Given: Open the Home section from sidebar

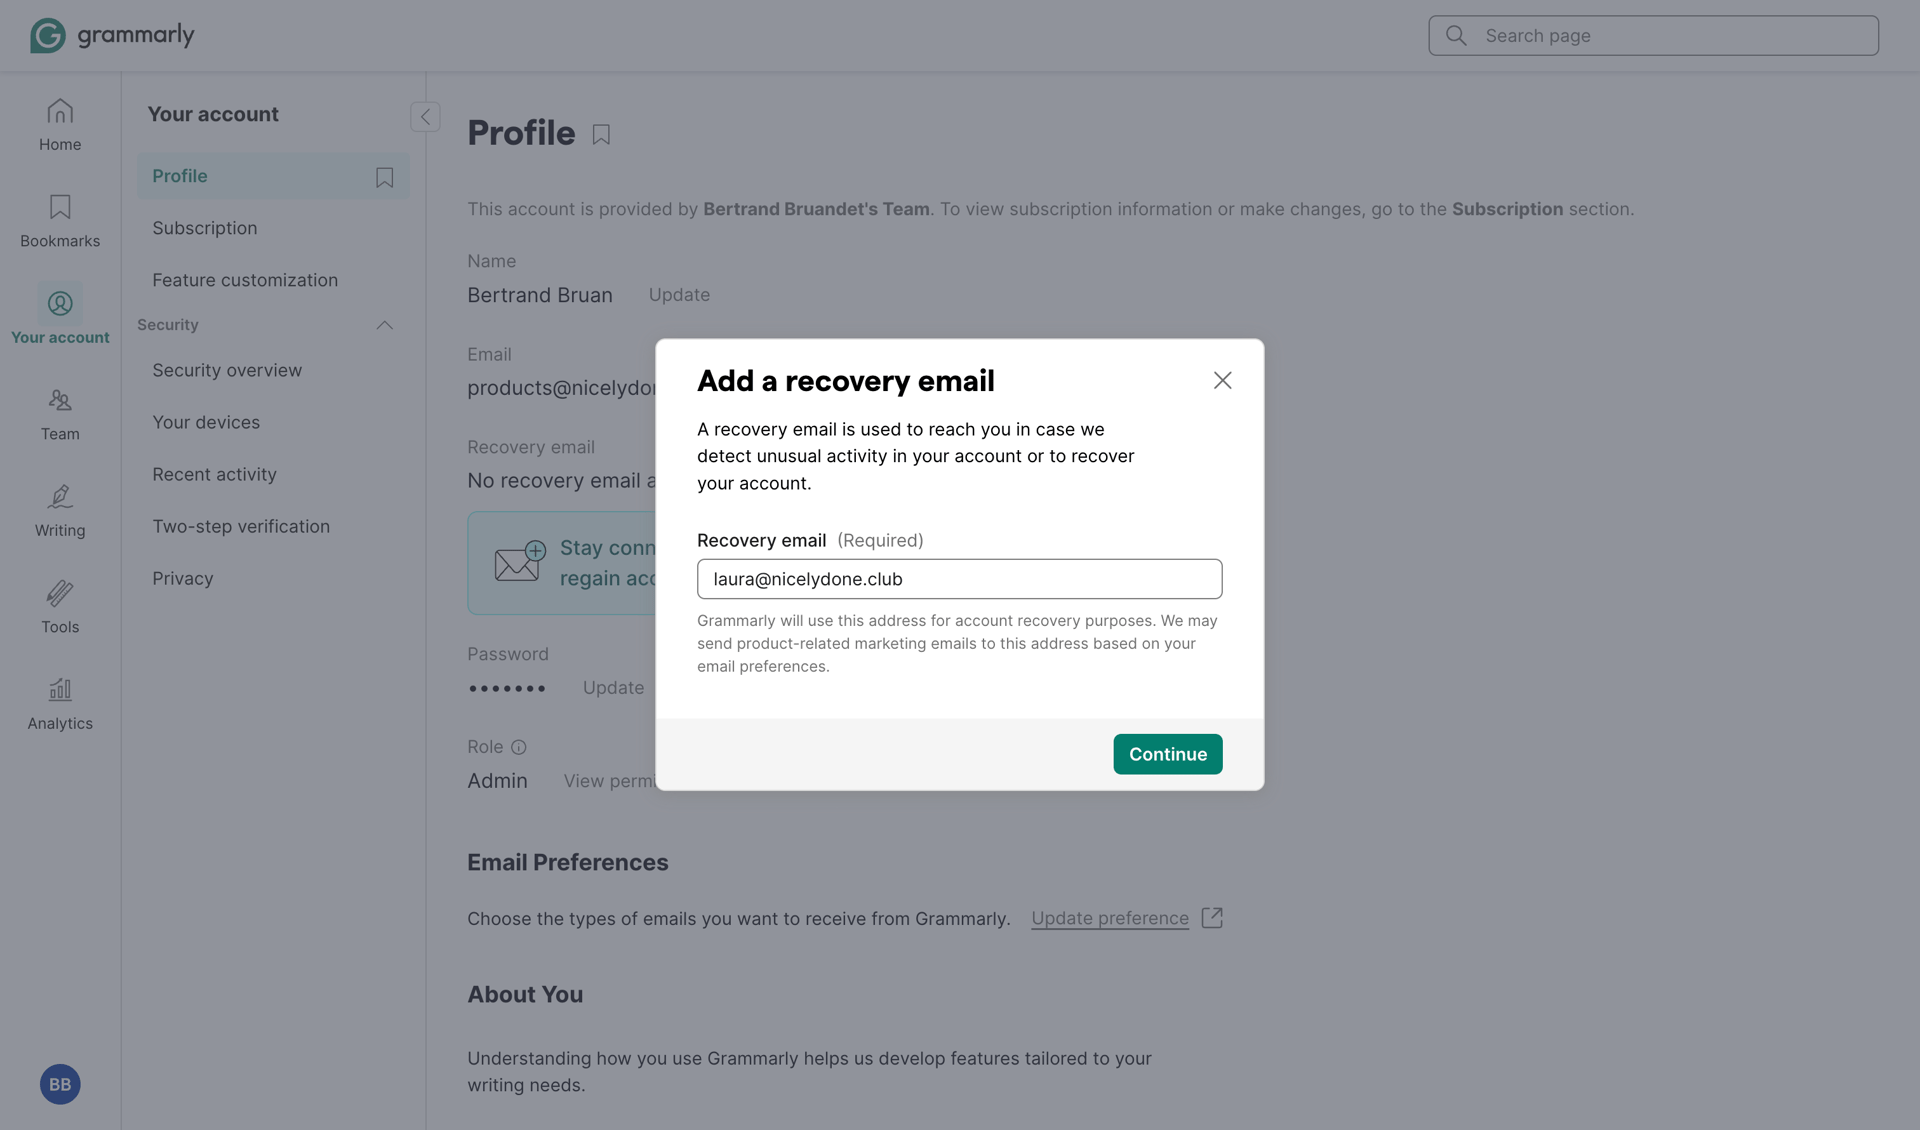Looking at the screenshot, I should click(59, 123).
